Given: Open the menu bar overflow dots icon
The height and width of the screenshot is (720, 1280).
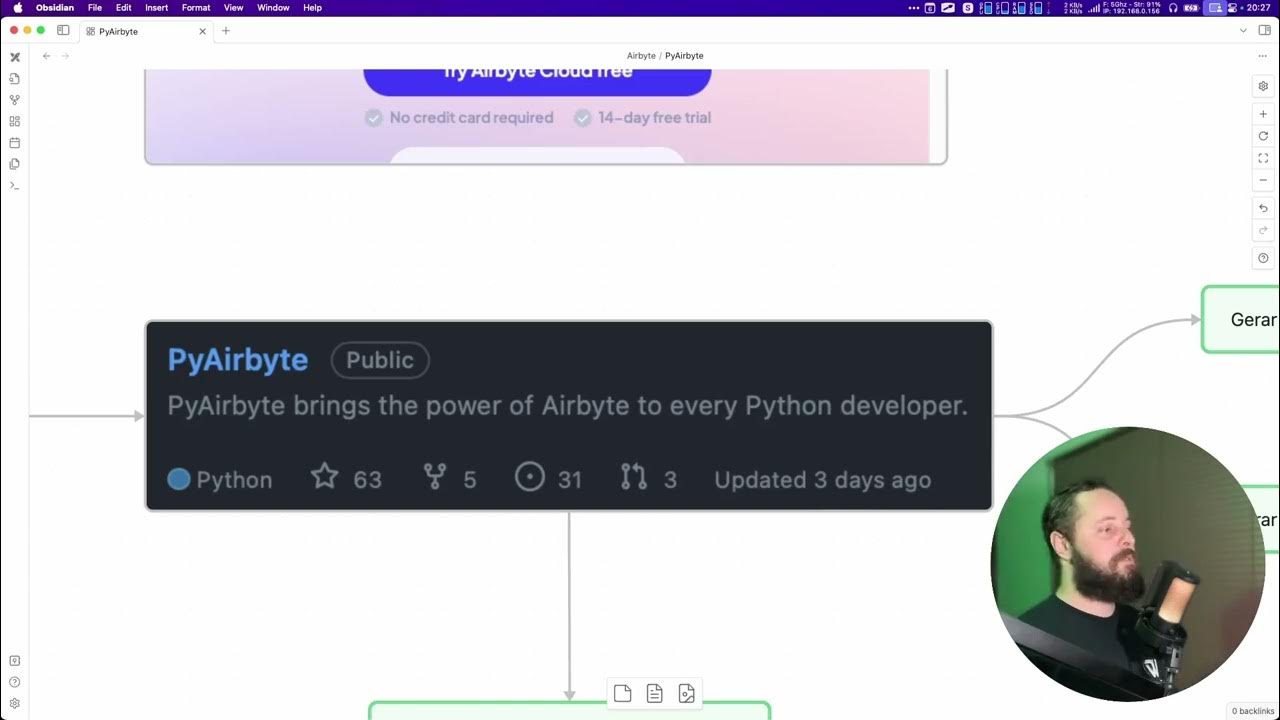Looking at the screenshot, I should 913,8.
